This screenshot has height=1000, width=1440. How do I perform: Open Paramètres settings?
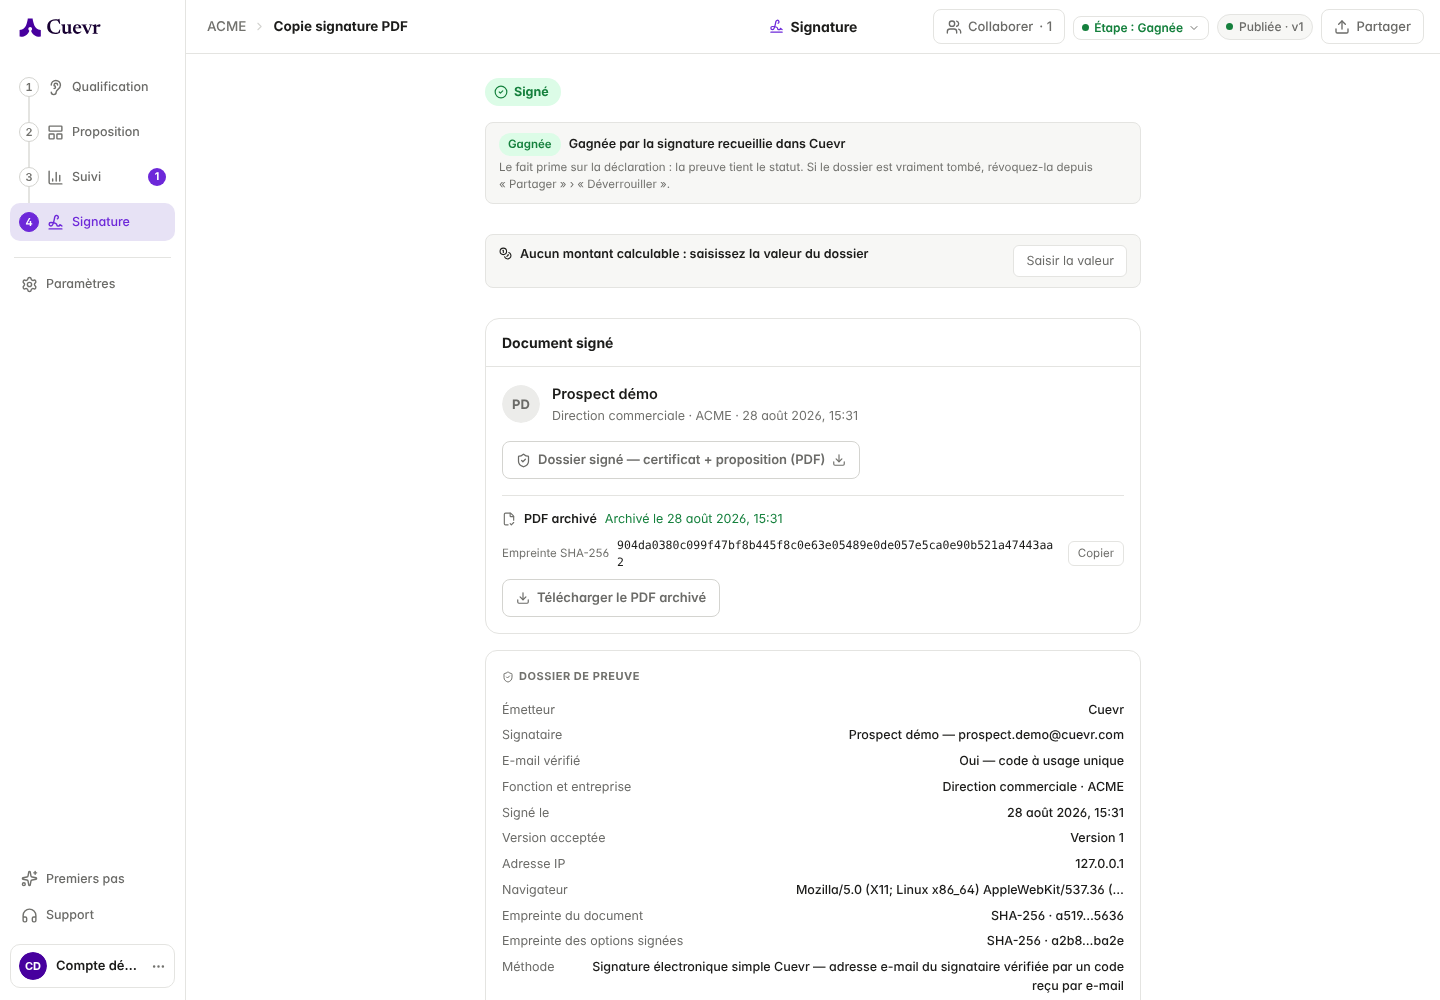tap(92, 284)
